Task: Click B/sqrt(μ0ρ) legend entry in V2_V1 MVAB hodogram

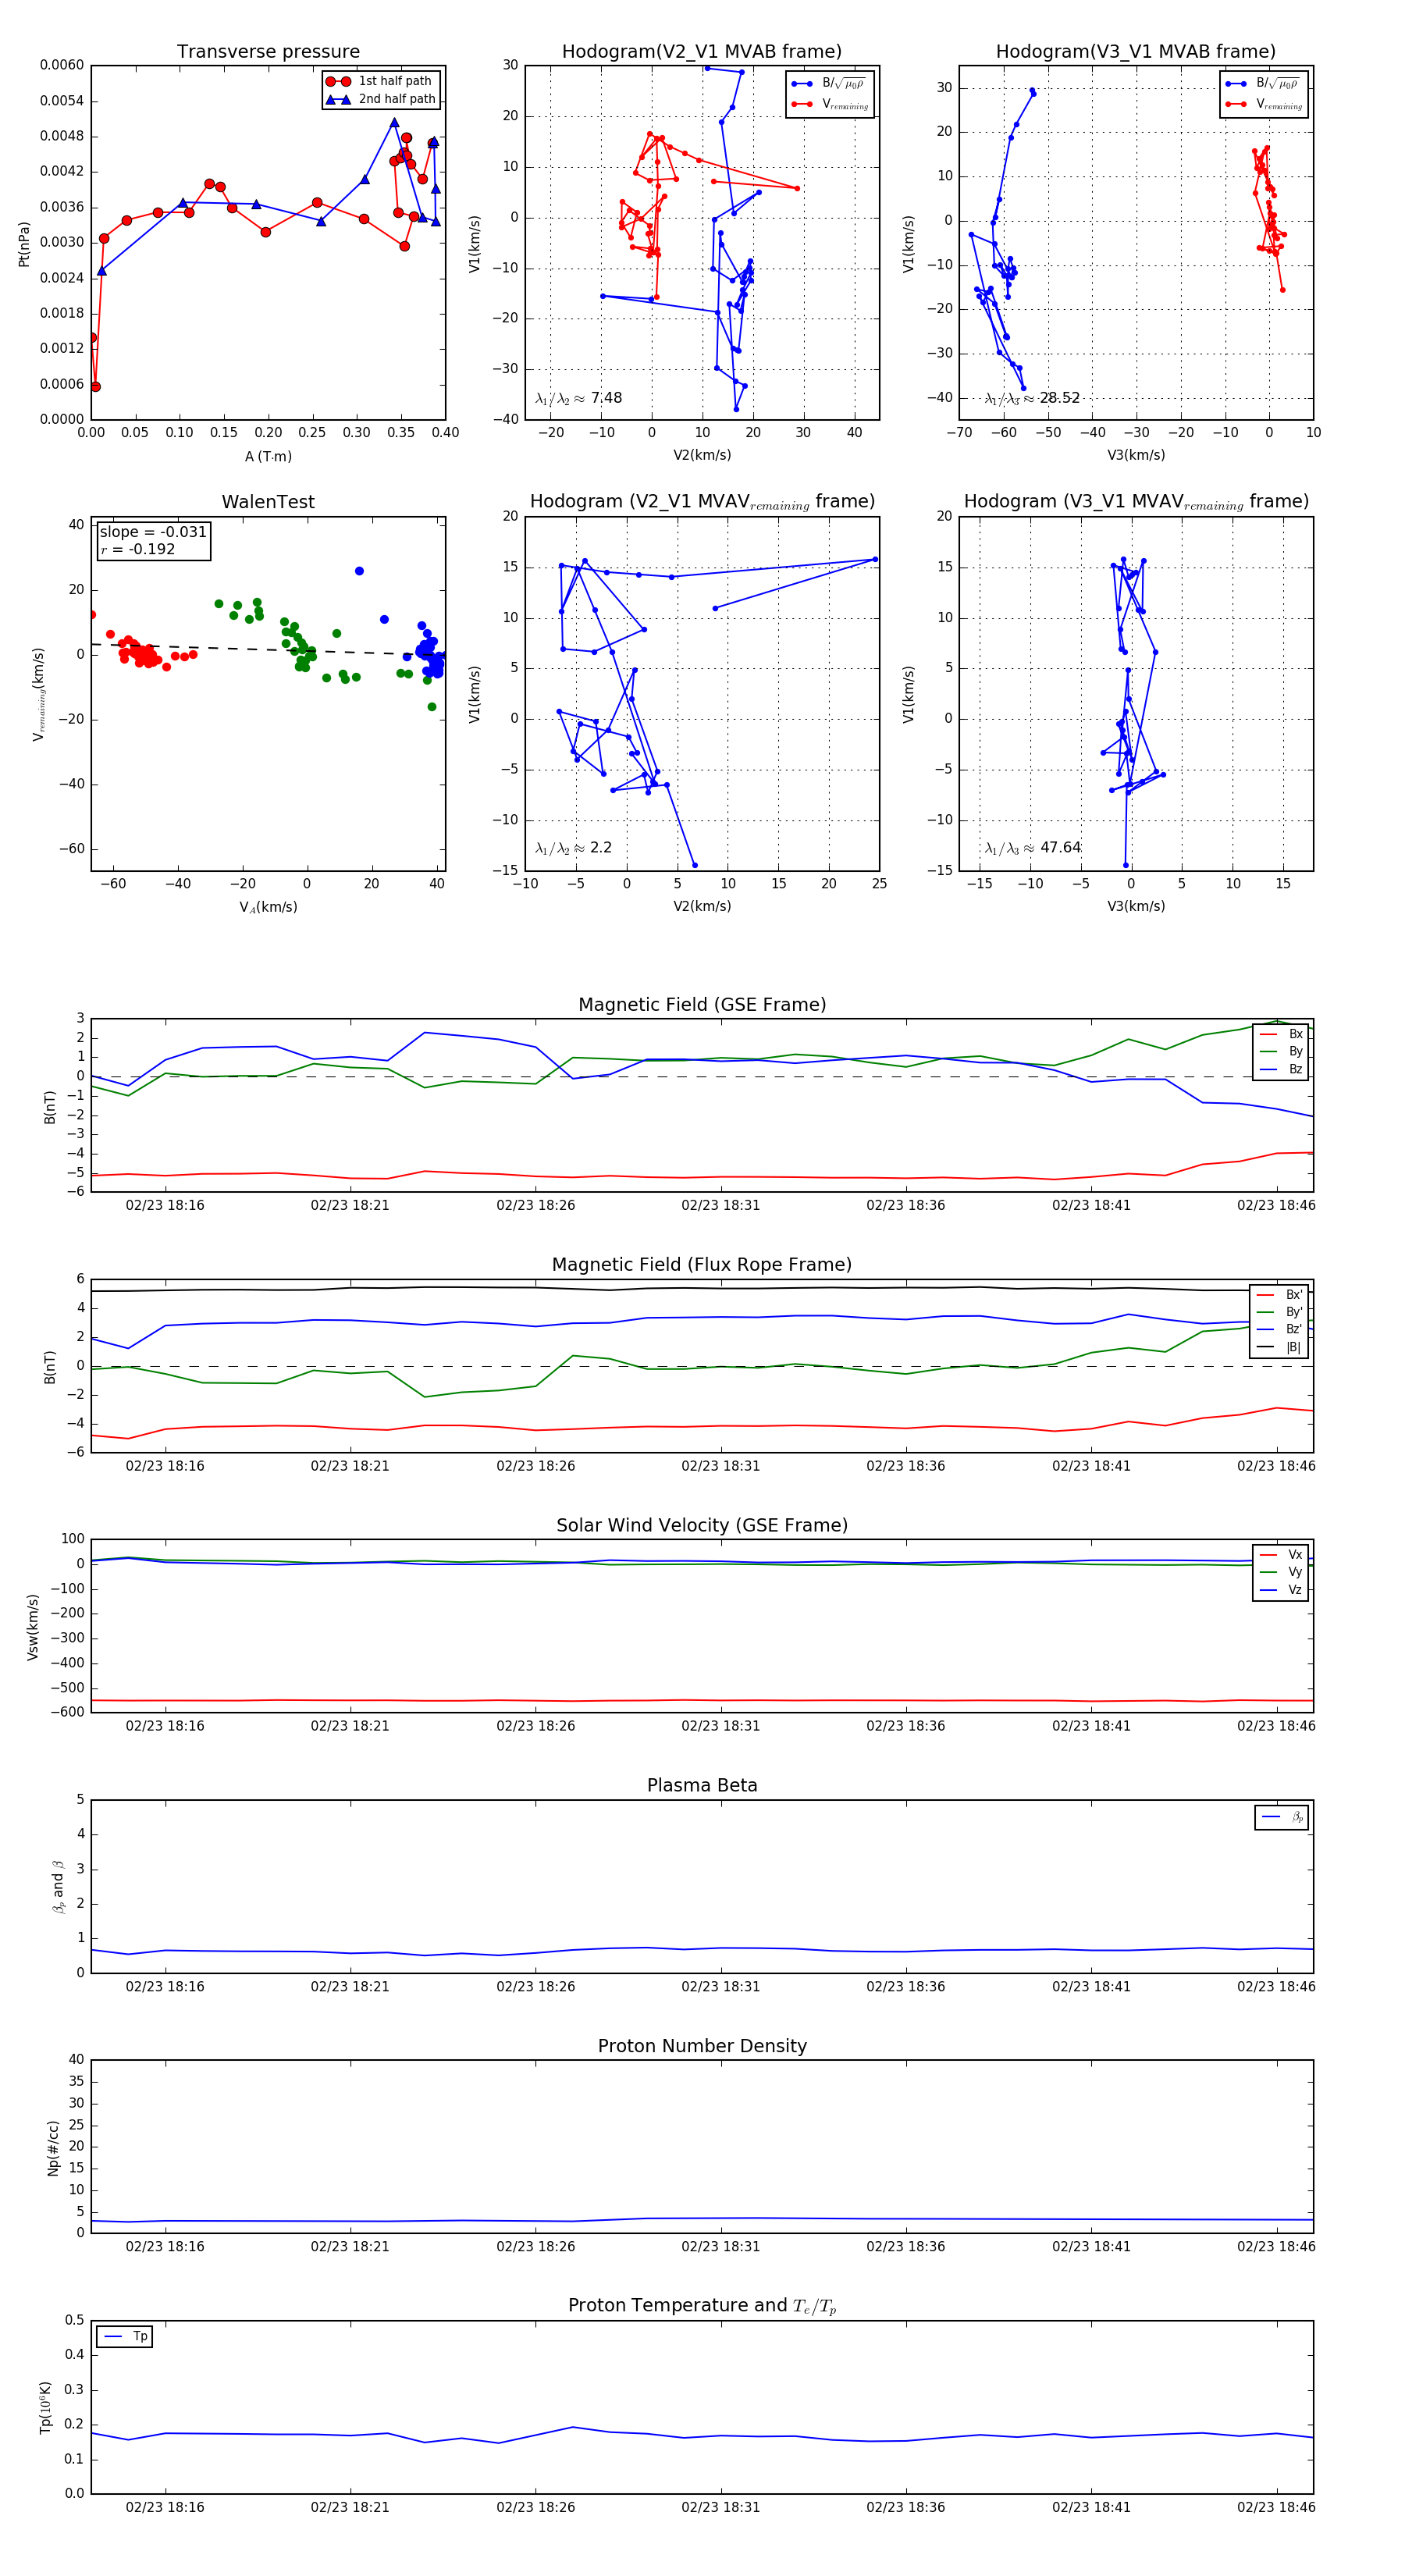Action: click(829, 84)
